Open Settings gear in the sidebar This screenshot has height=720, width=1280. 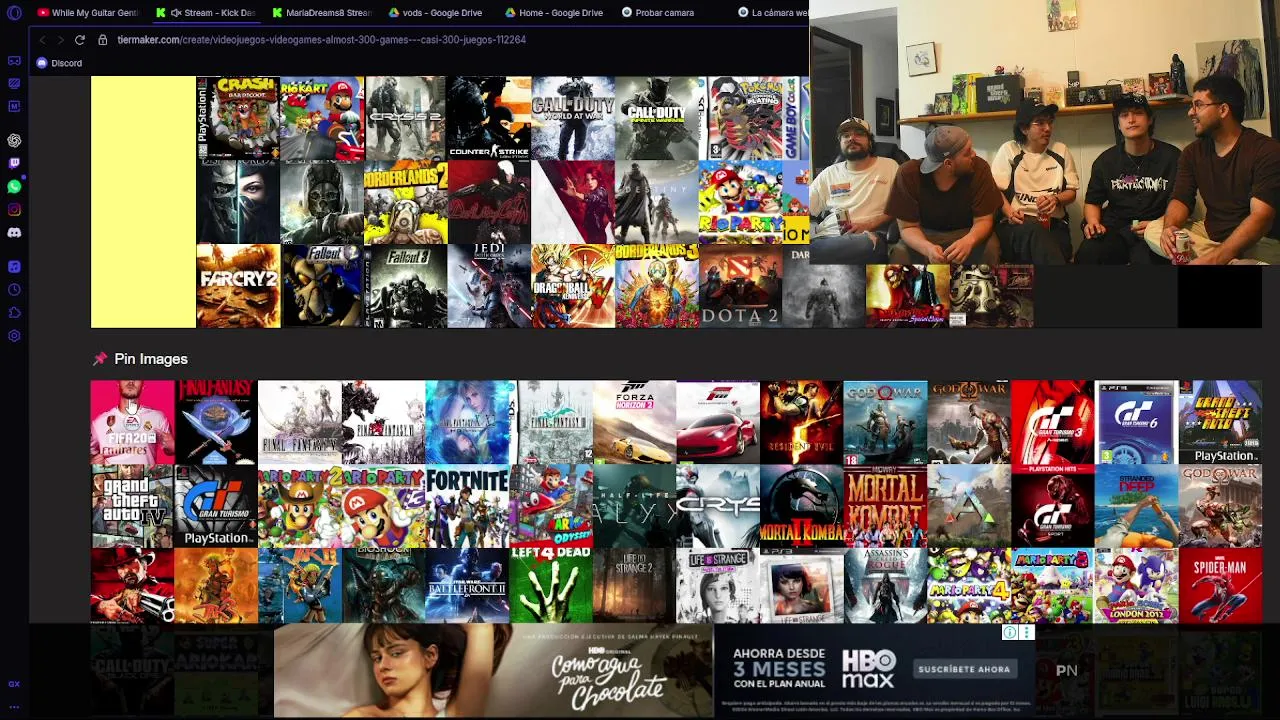point(14,336)
